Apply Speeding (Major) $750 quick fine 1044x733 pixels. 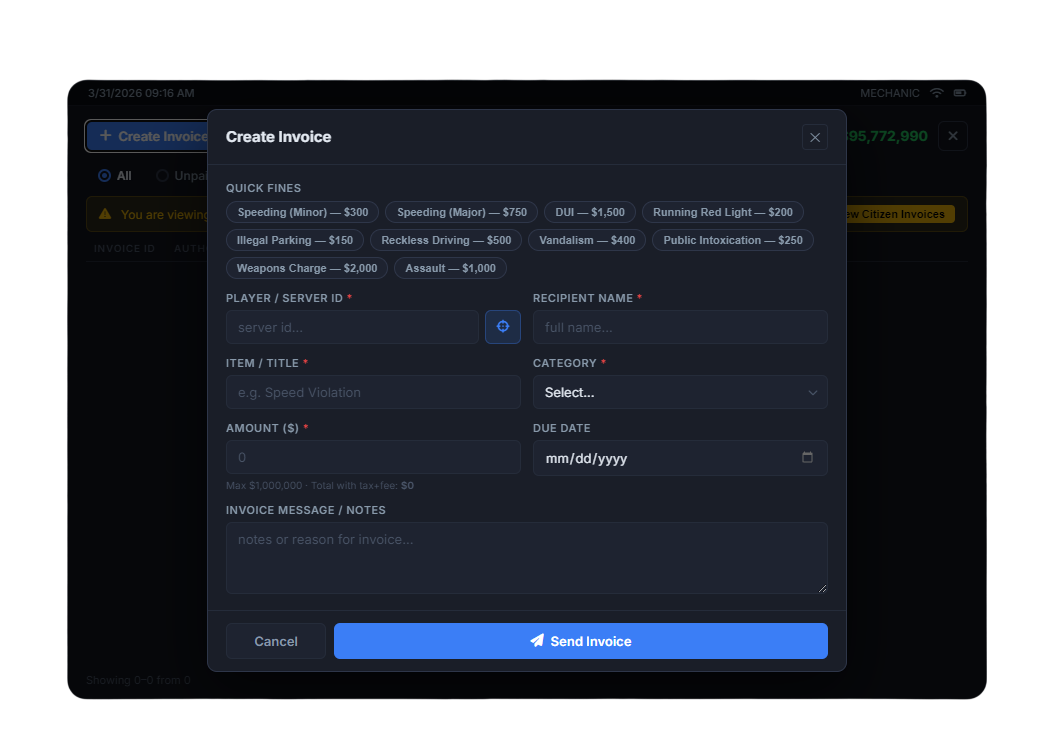coord(461,212)
